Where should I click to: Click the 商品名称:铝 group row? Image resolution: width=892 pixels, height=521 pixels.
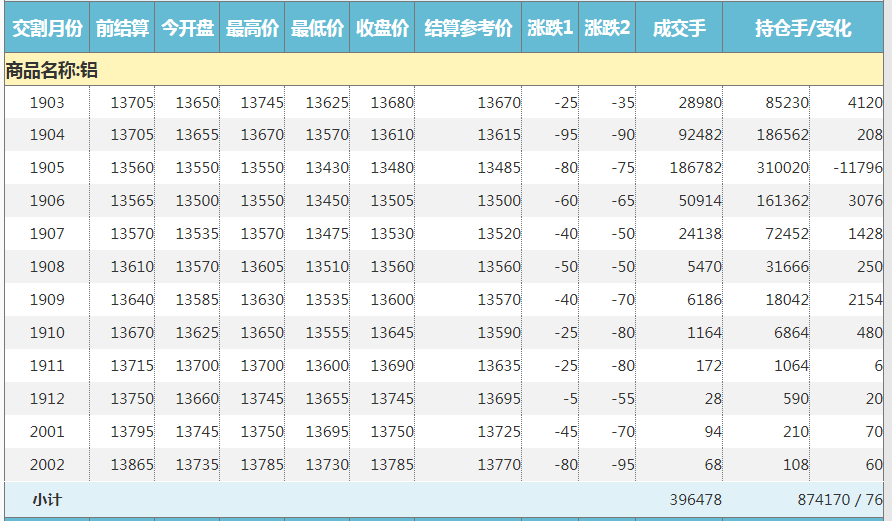52,71
